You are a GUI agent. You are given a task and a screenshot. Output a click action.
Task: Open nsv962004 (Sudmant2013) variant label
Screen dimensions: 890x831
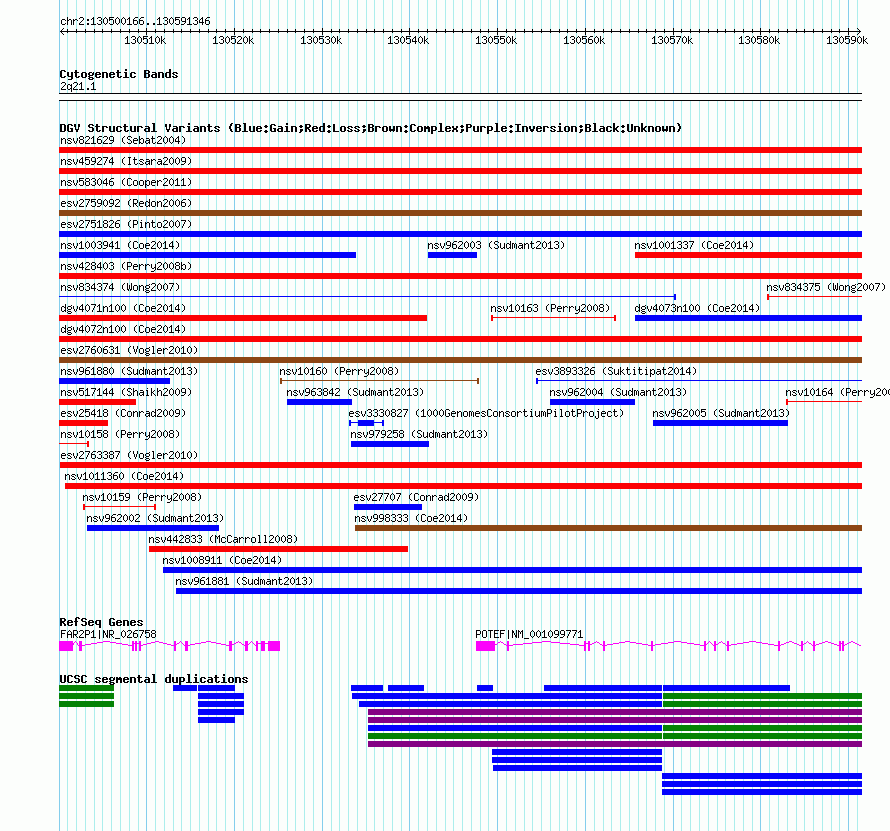click(x=618, y=392)
